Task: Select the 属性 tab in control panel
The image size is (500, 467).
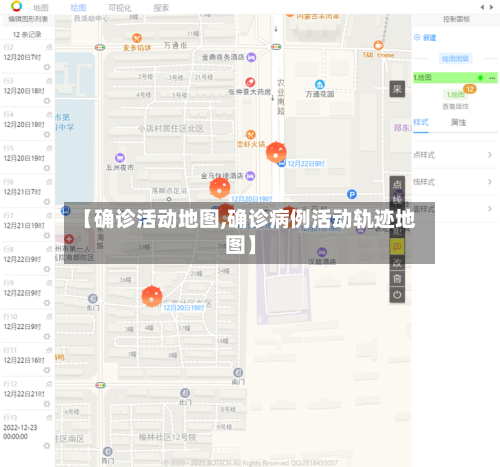Action: click(458, 122)
